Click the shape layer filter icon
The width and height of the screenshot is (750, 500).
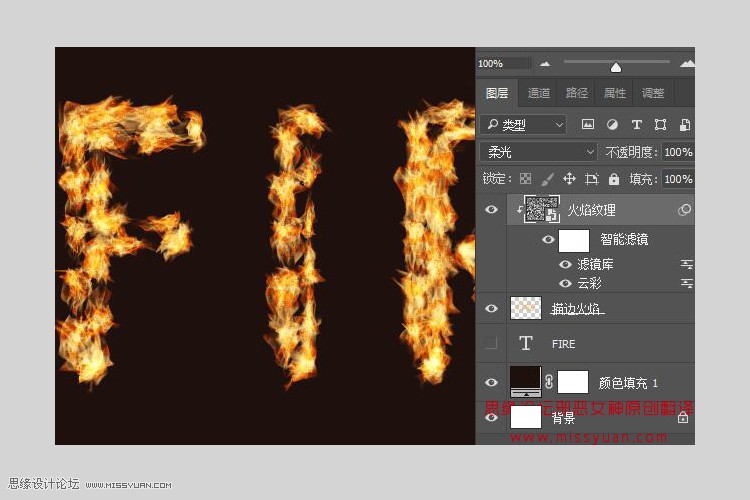pyautogui.click(x=661, y=125)
